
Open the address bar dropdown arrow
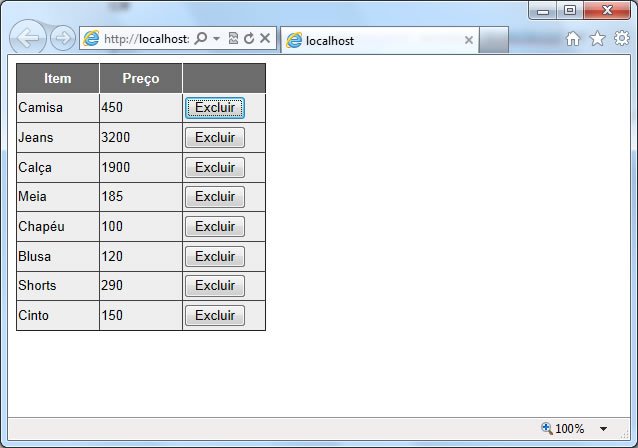tap(216, 39)
